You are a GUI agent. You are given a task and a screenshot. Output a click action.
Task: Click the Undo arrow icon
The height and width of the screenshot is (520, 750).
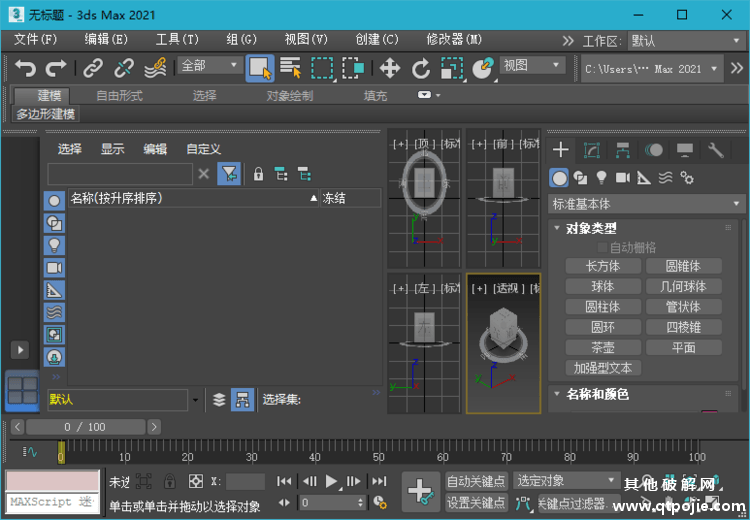(x=26, y=68)
